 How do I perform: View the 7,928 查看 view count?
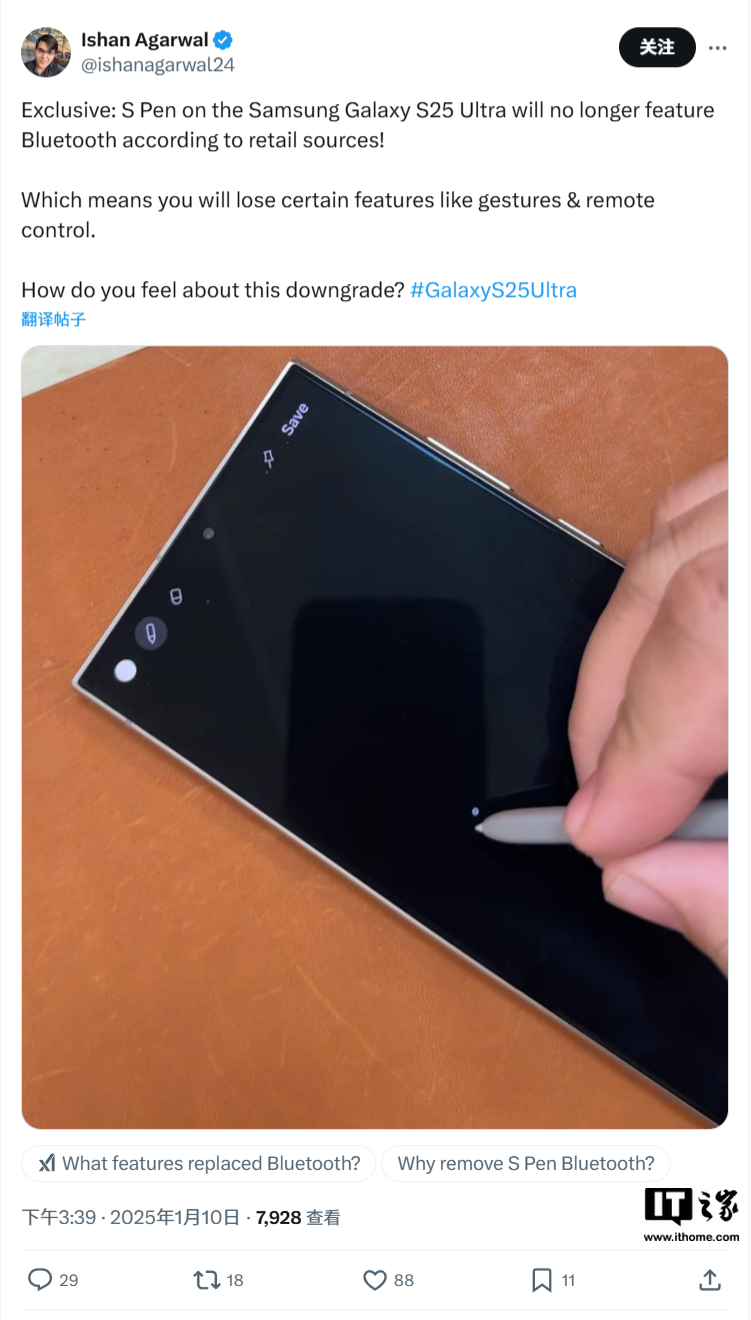(298, 1217)
